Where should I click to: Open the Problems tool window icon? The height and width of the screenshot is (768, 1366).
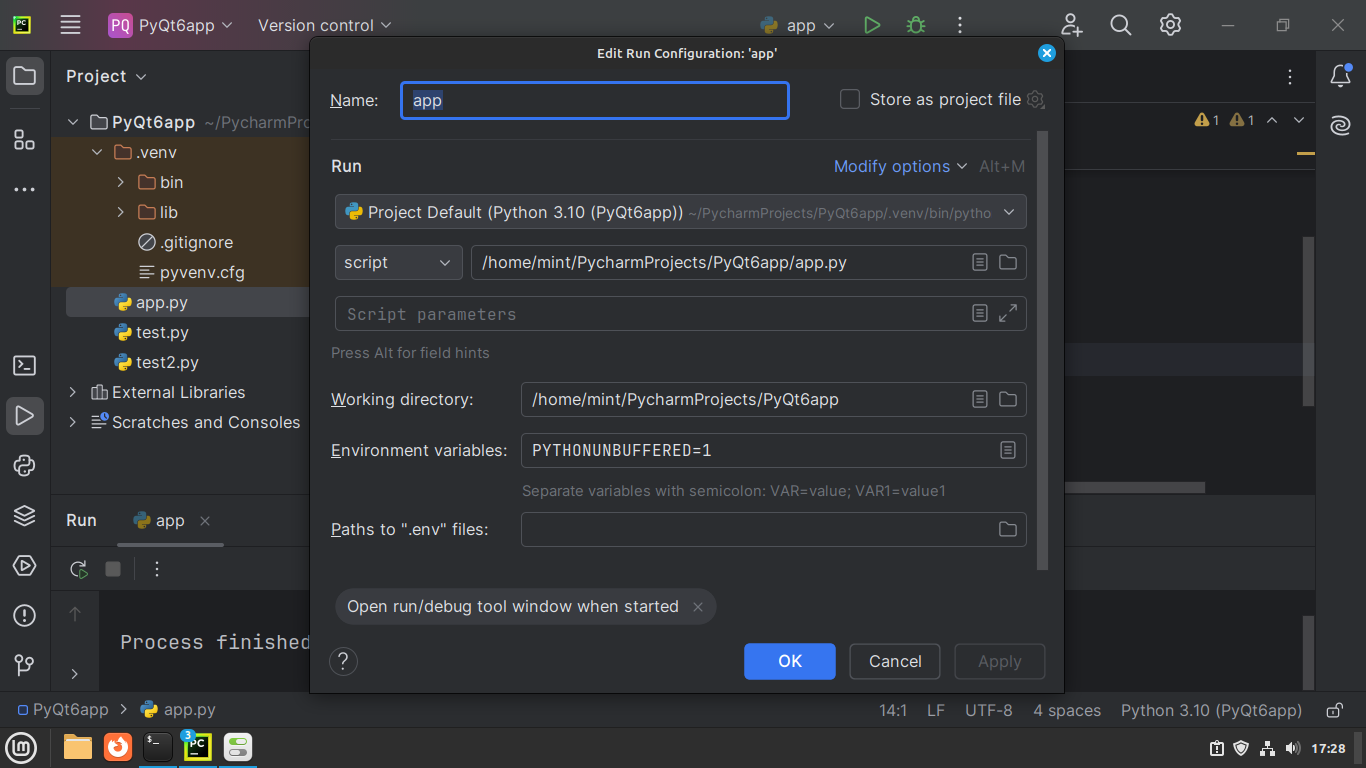coord(25,615)
